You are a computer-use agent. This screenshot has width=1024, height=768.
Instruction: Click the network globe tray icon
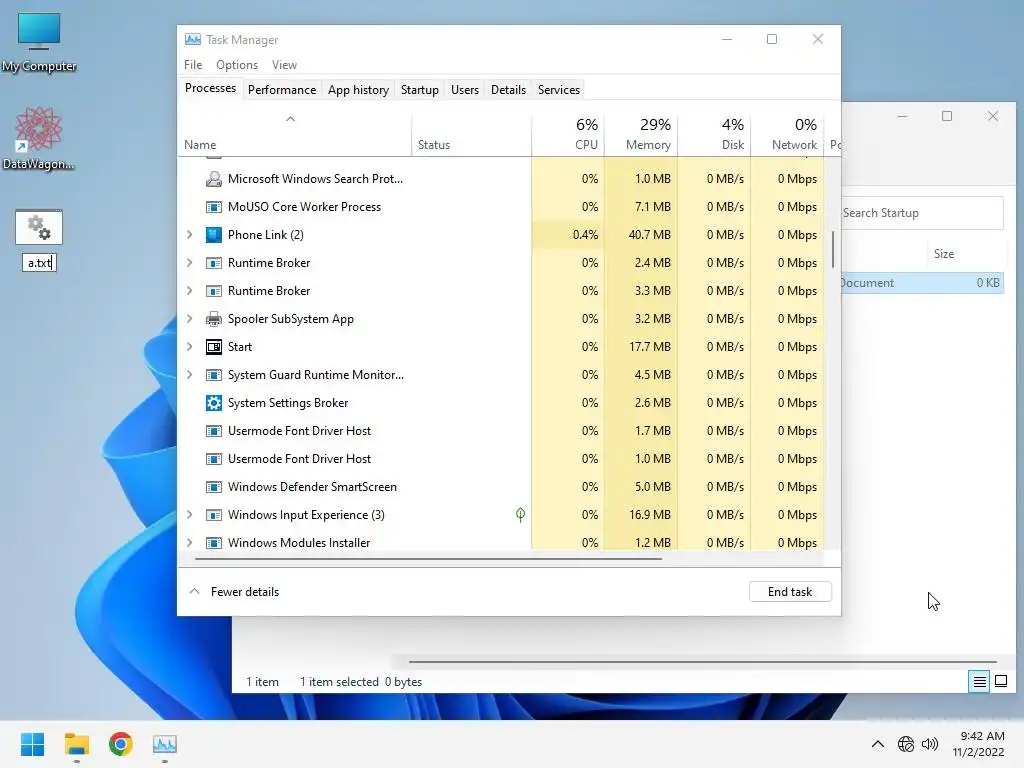pyautogui.click(x=906, y=744)
